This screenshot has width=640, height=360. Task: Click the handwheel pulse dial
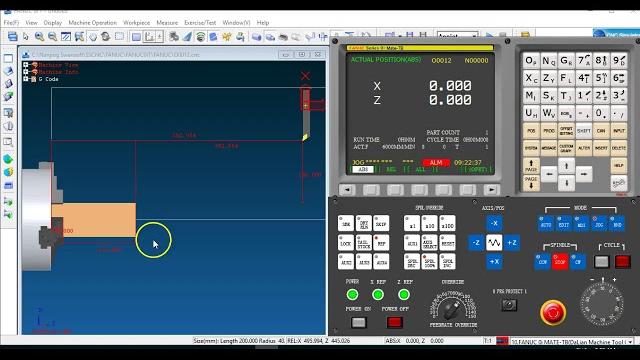[602, 304]
